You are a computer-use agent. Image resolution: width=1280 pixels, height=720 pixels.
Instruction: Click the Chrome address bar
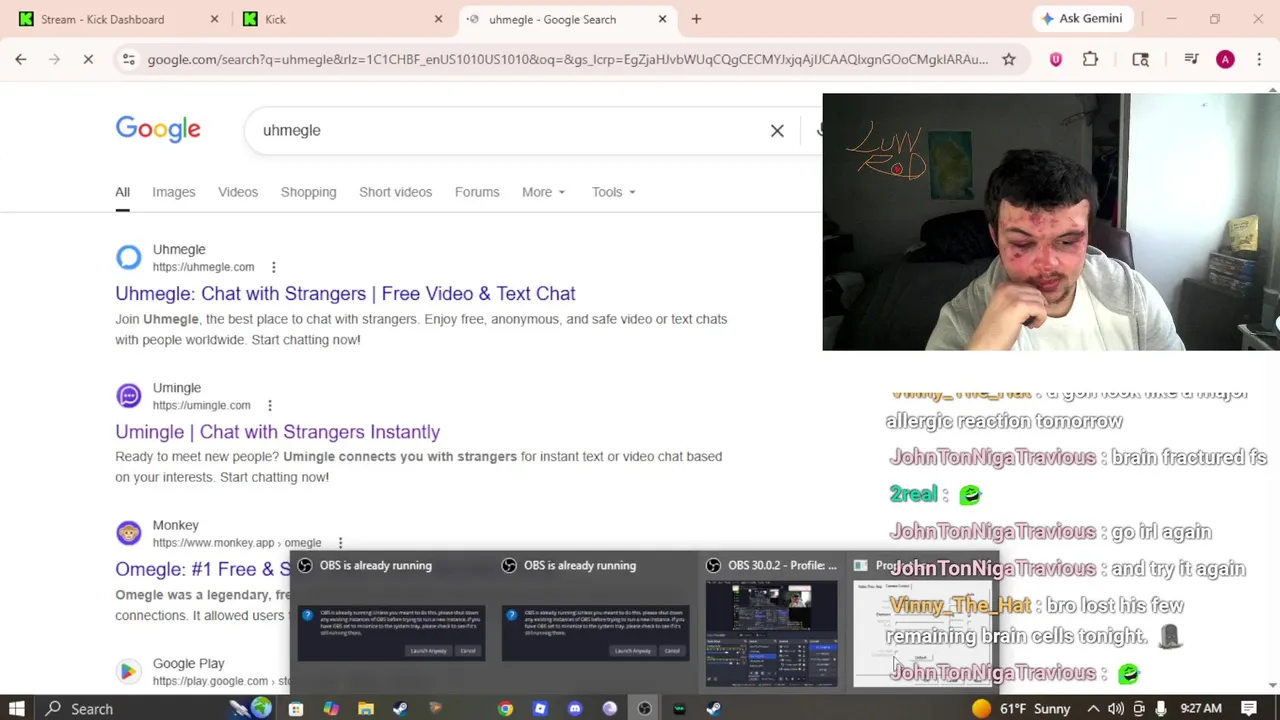tap(567, 59)
